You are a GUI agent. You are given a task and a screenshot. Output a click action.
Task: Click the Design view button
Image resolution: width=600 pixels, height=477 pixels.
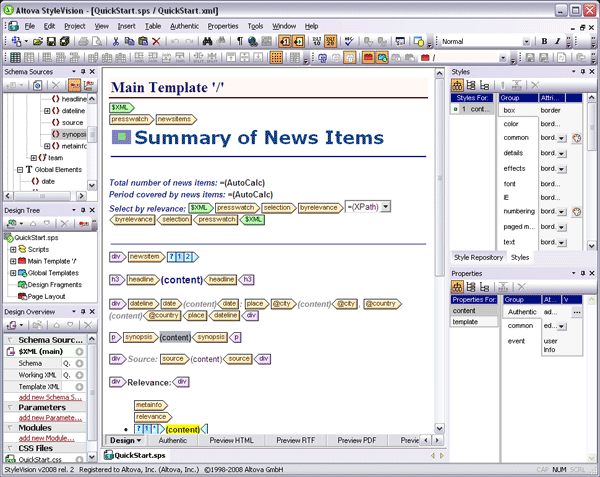click(x=125, y=440)
